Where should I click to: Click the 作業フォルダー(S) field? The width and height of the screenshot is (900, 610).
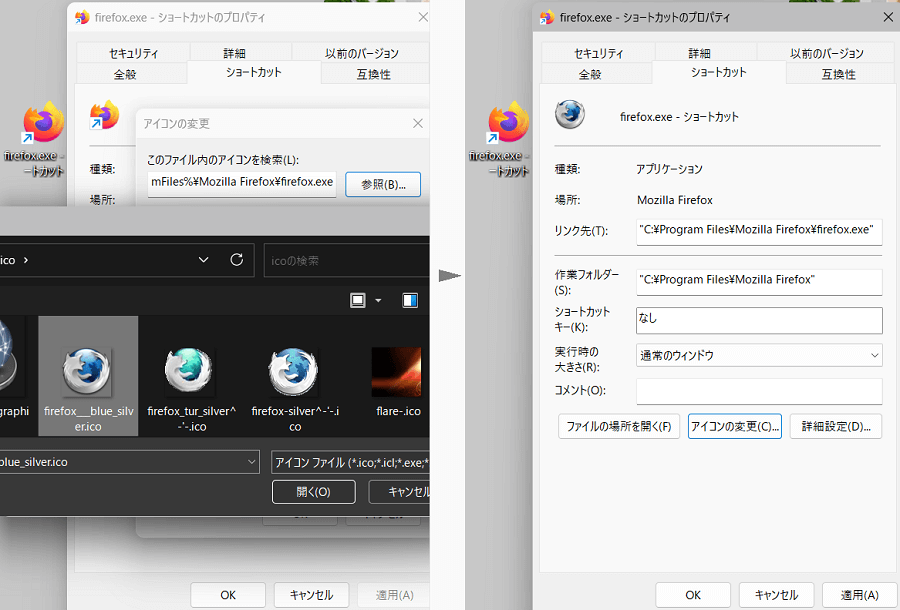[x=759, y=282]
